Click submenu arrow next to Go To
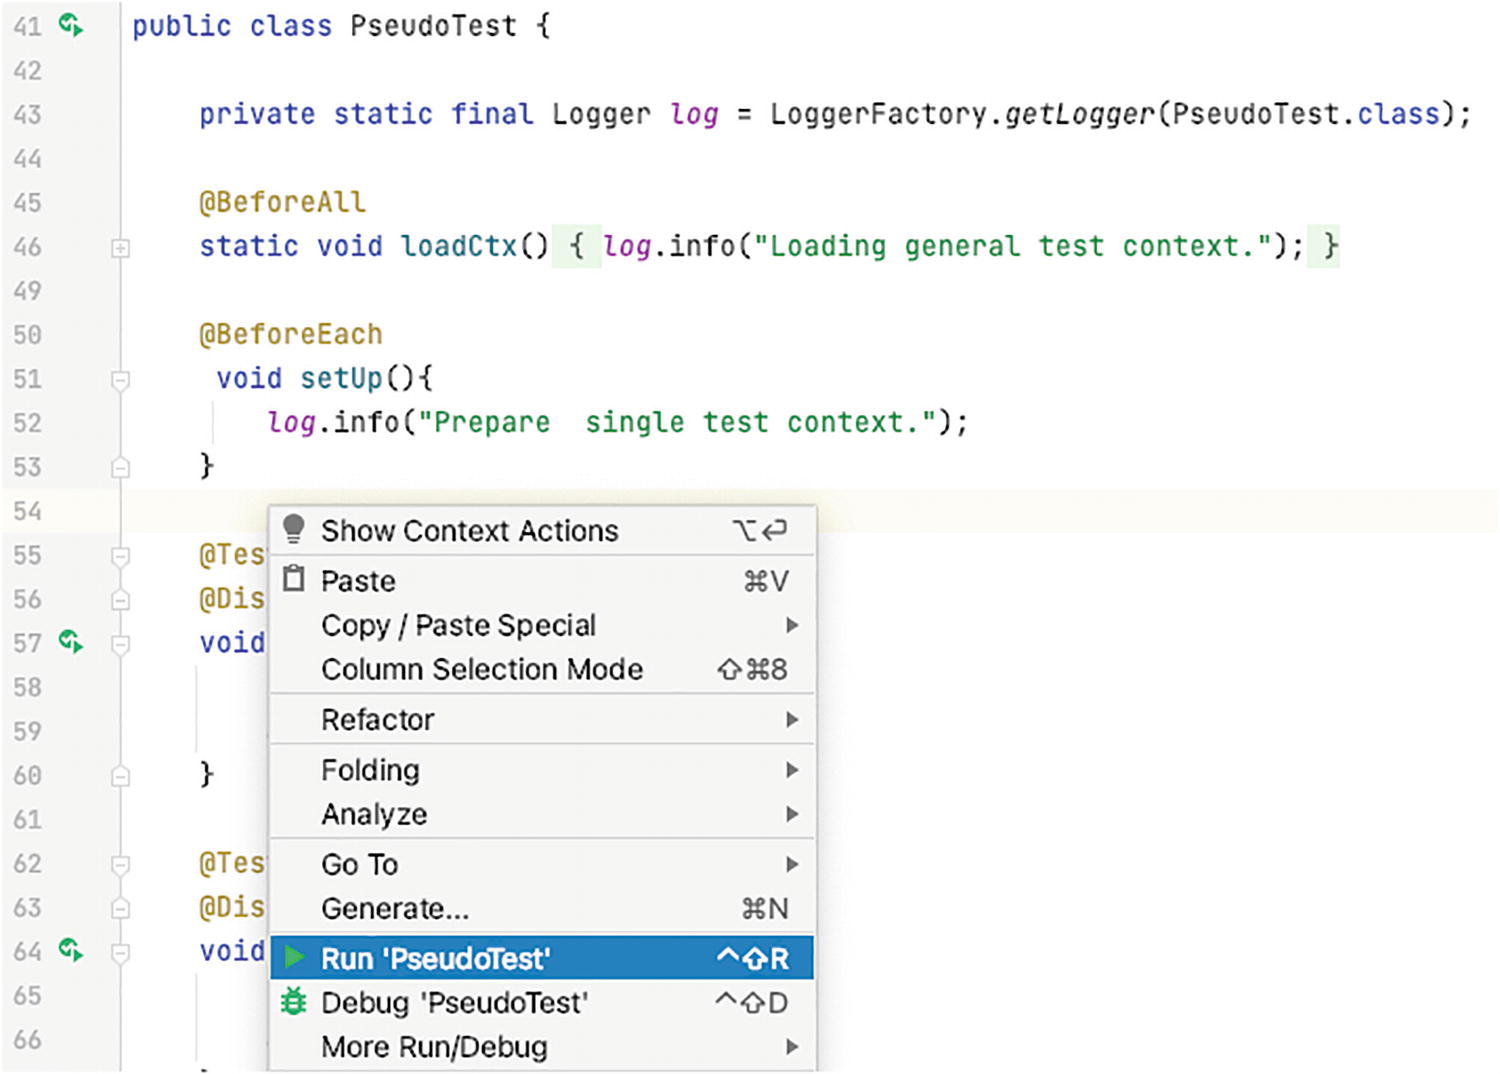The height and width of the screenshot is (1074, 1500). 792,864
